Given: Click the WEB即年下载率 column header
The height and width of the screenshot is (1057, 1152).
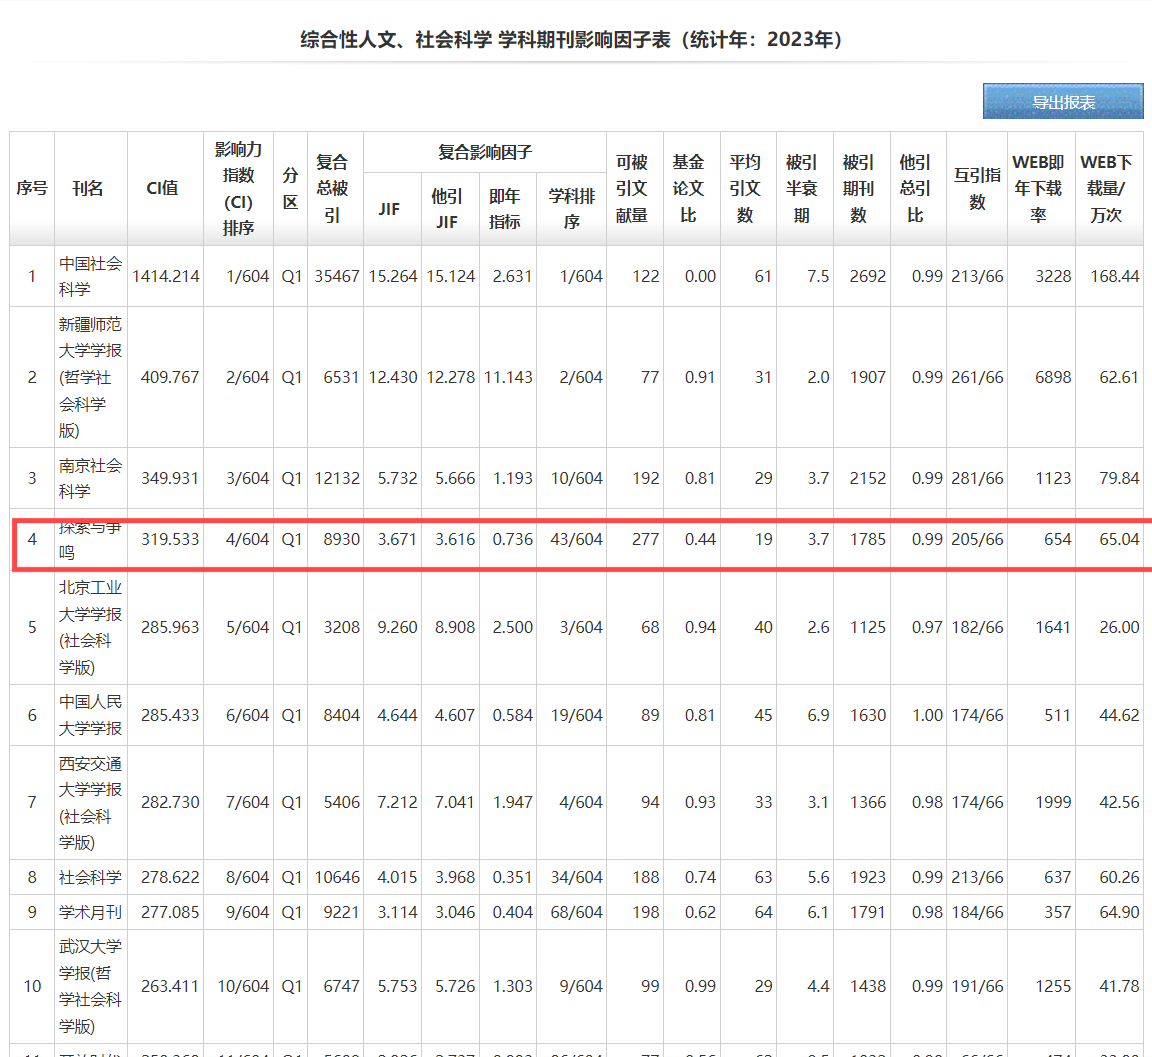Looking at the screenshot, I should coord(1038,188).
